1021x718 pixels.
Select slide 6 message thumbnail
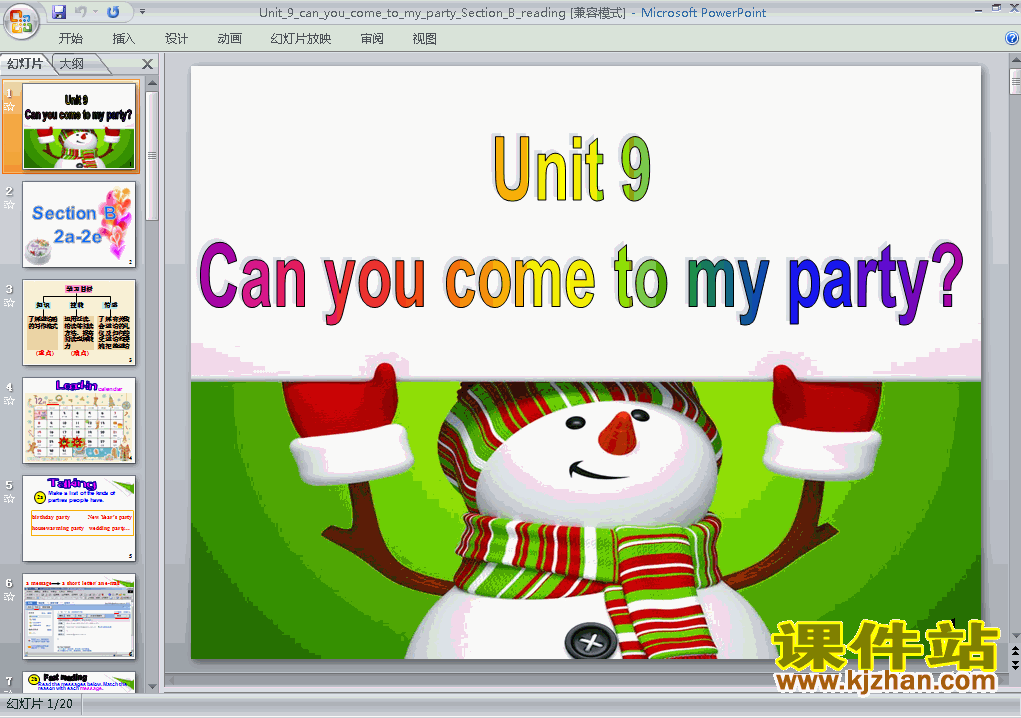click(x=79, y=616)
